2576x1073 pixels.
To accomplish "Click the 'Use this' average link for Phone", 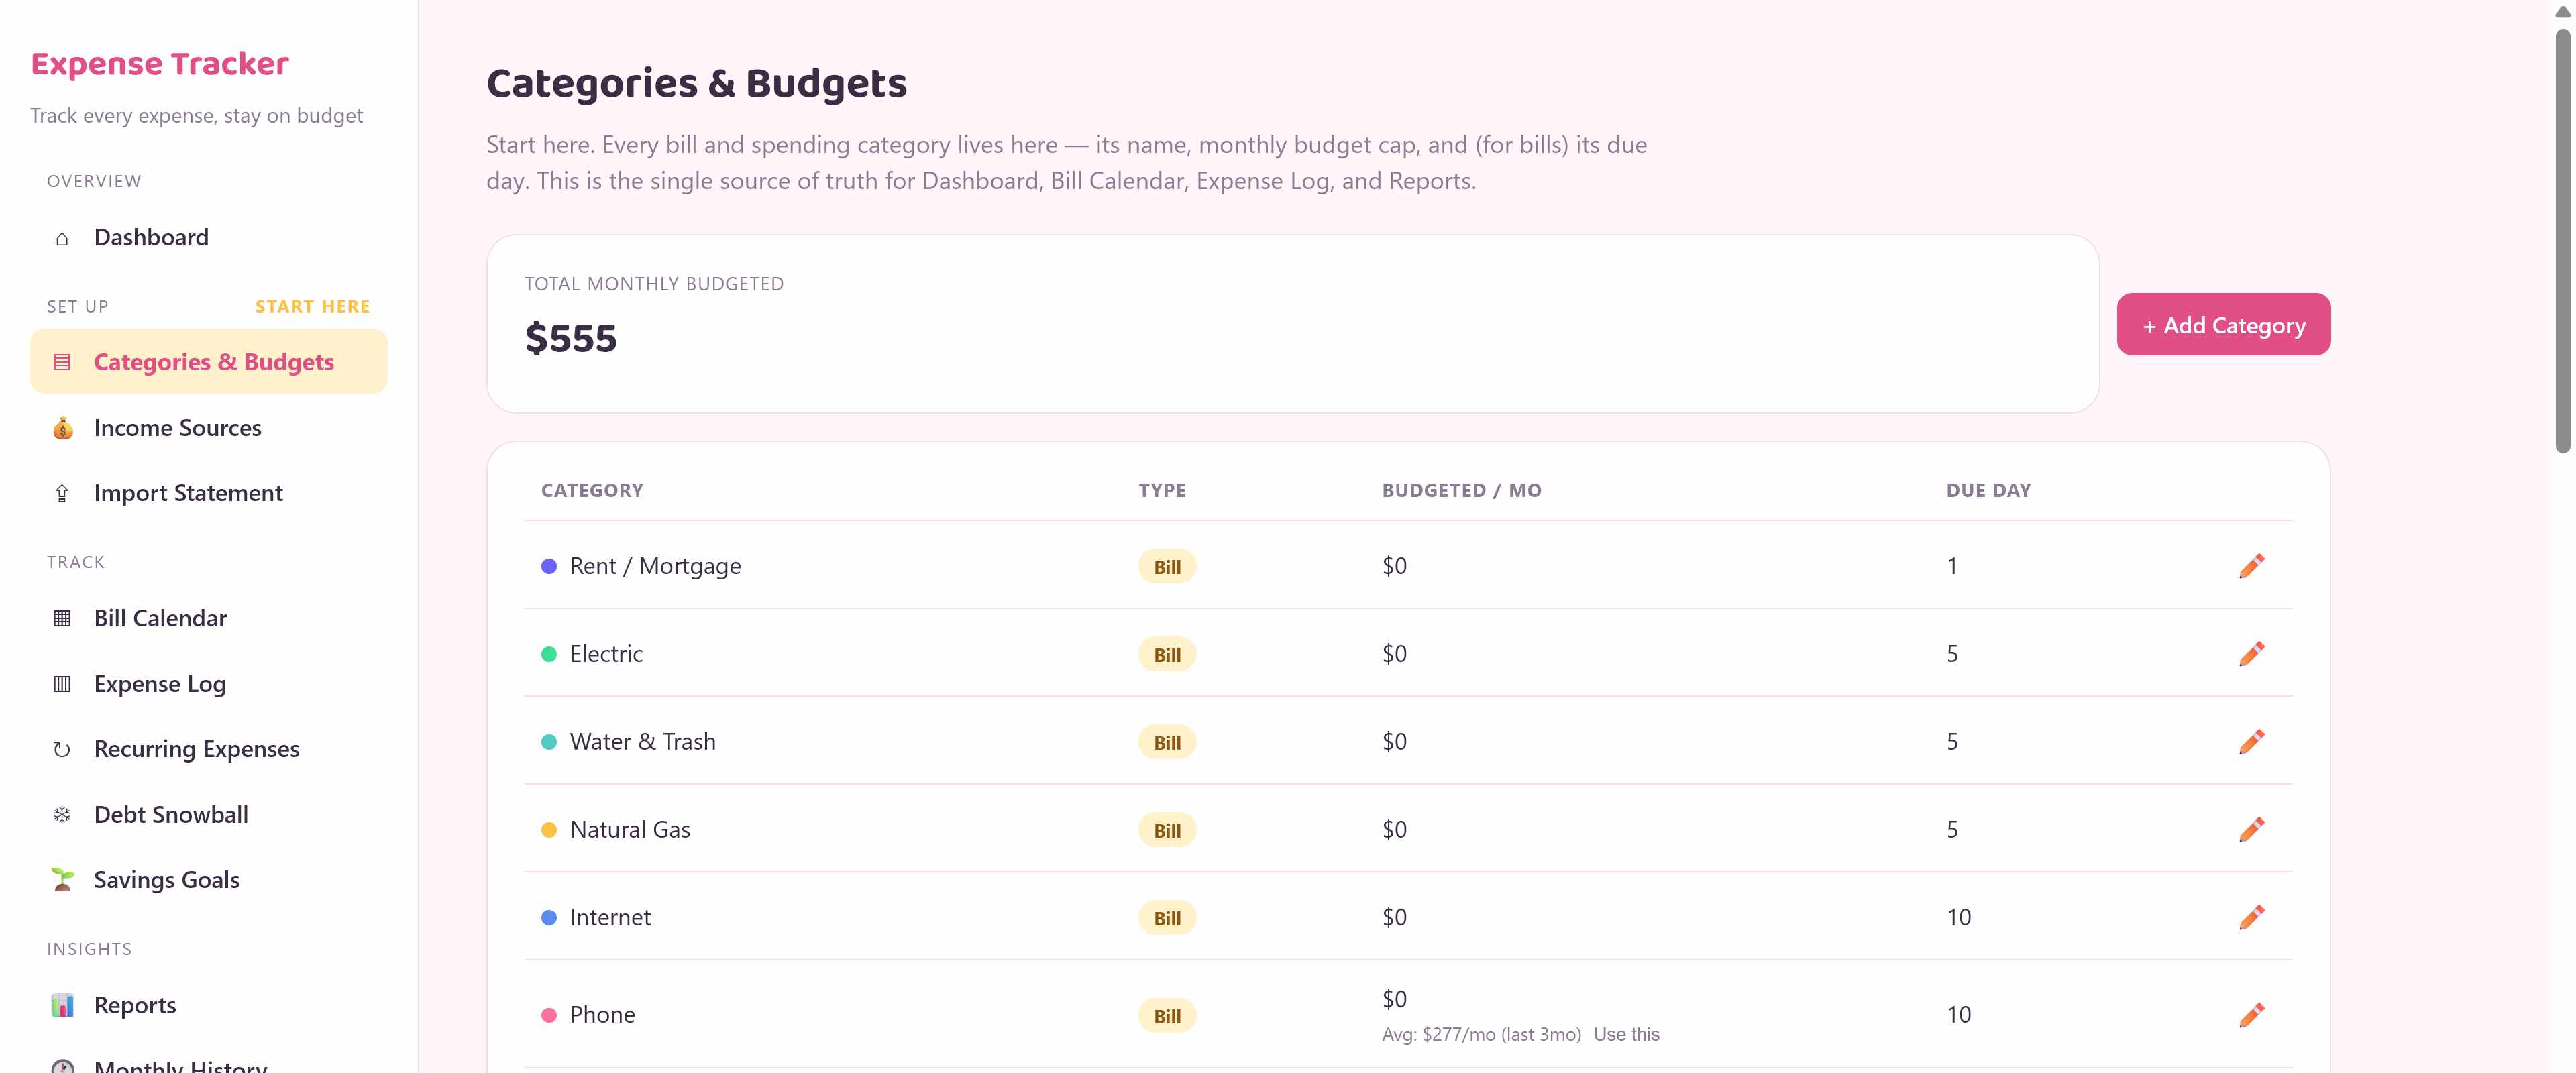I will tap(1626, 1035).
